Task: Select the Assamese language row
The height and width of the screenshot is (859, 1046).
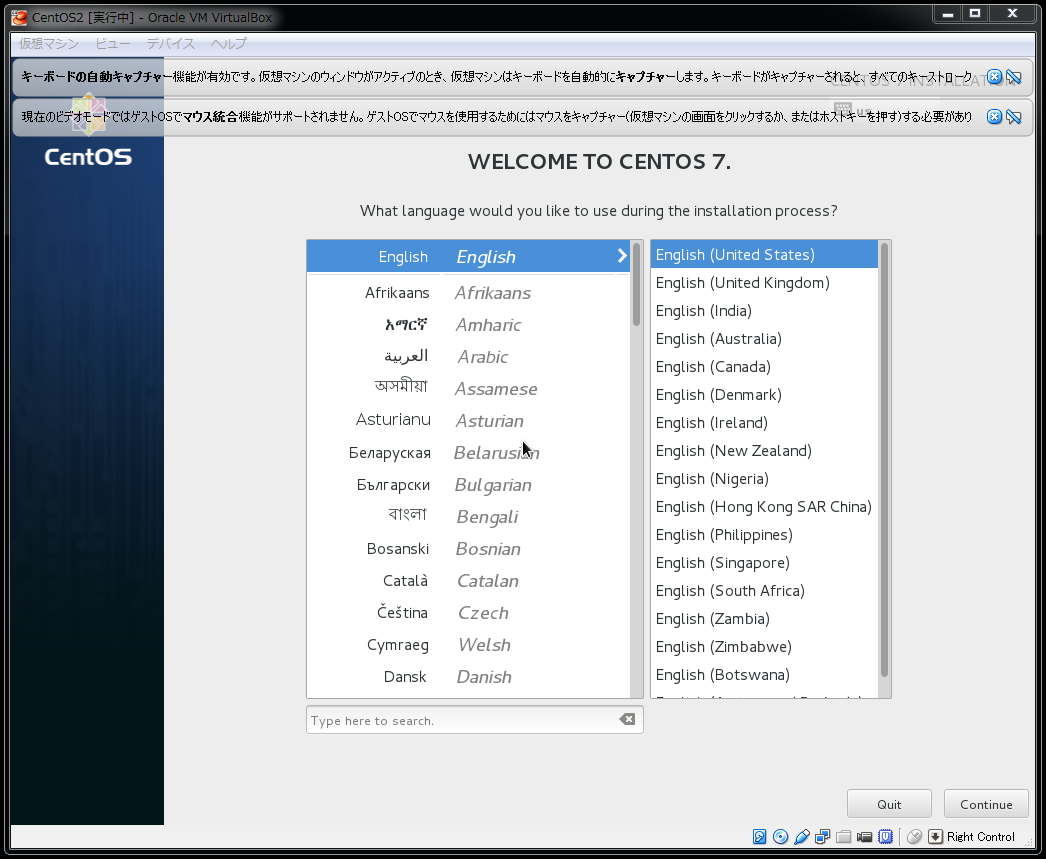Action: pyautogui.click(x=468, y=389)
